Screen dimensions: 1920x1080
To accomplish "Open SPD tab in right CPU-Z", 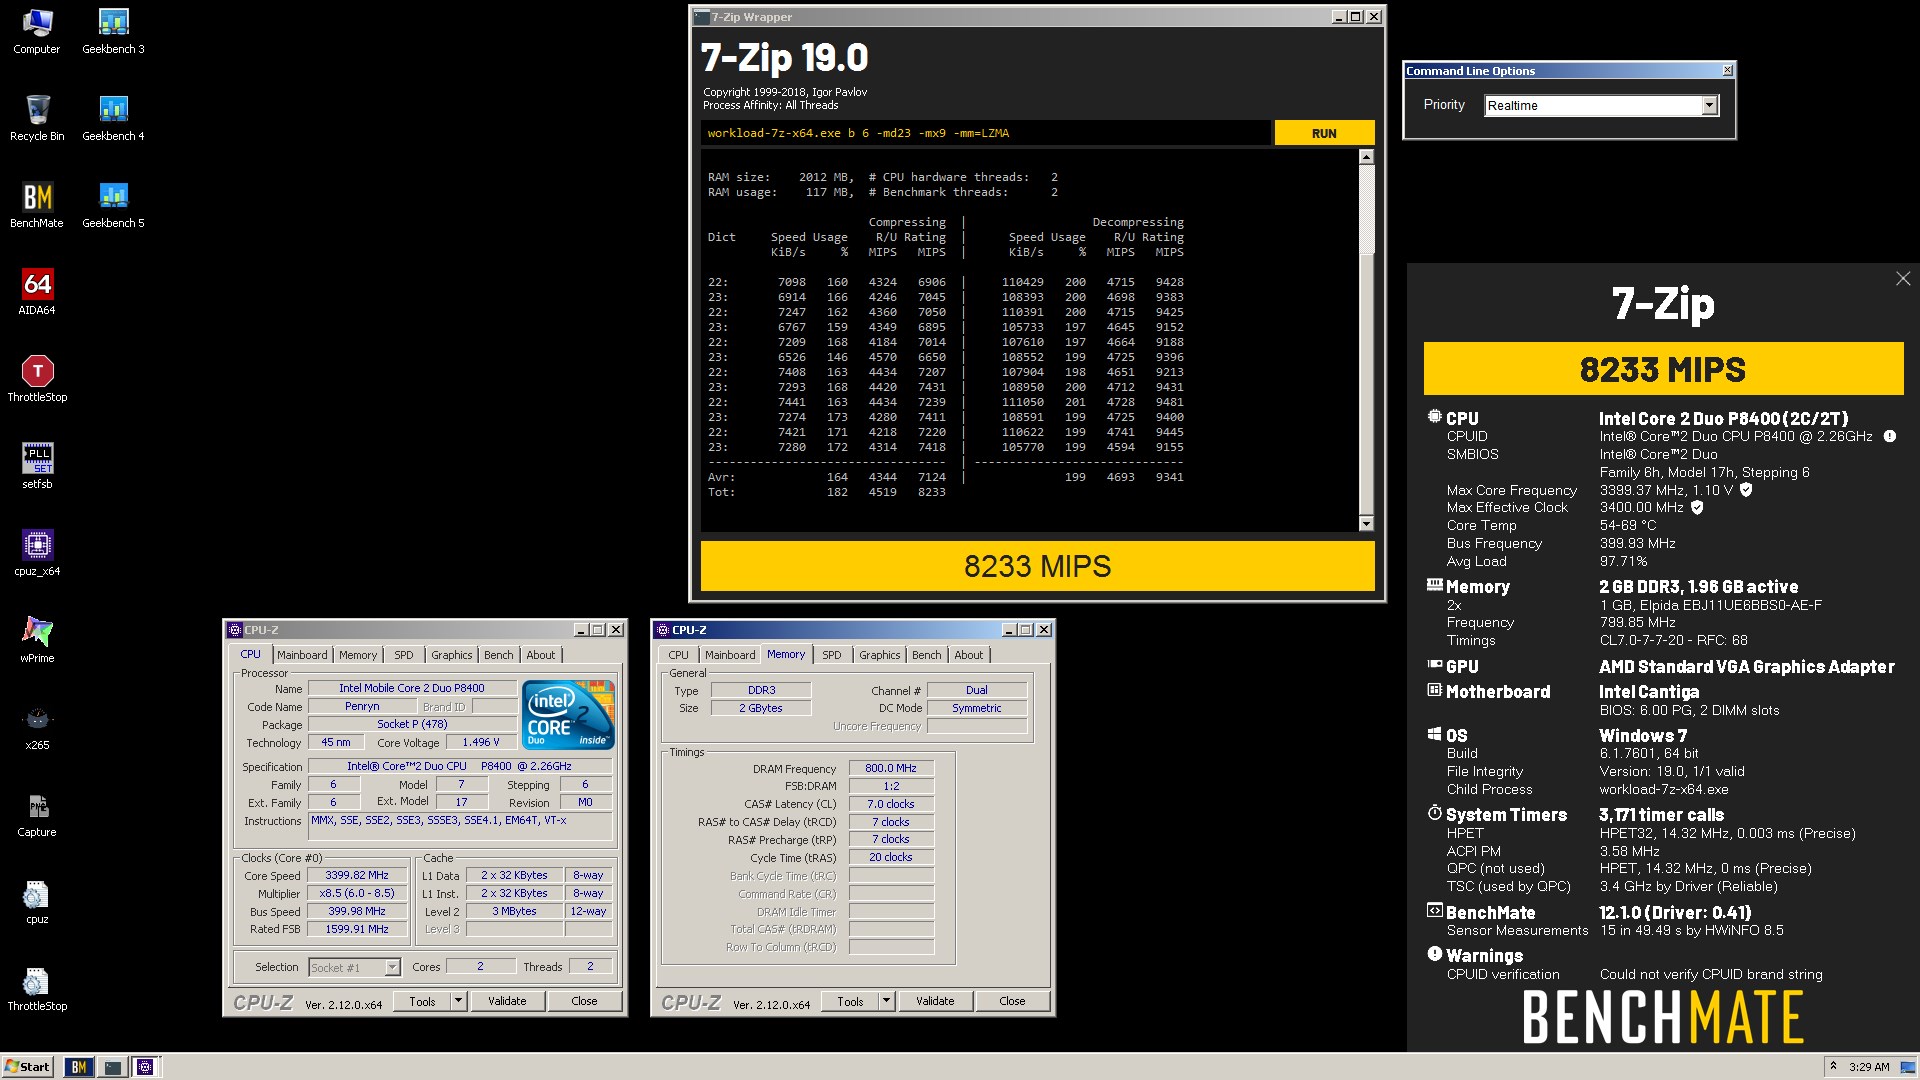I will coord(832,655).
